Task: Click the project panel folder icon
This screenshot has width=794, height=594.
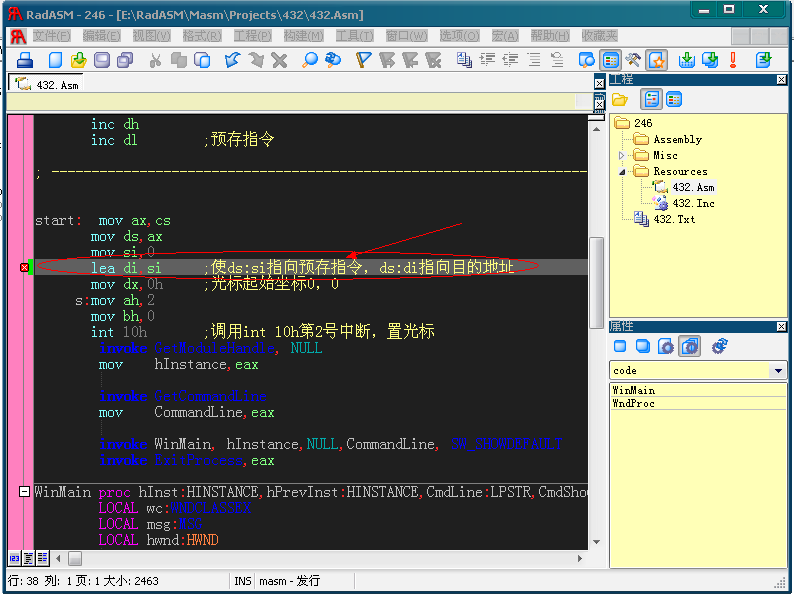Action: (x=620, y=99)
